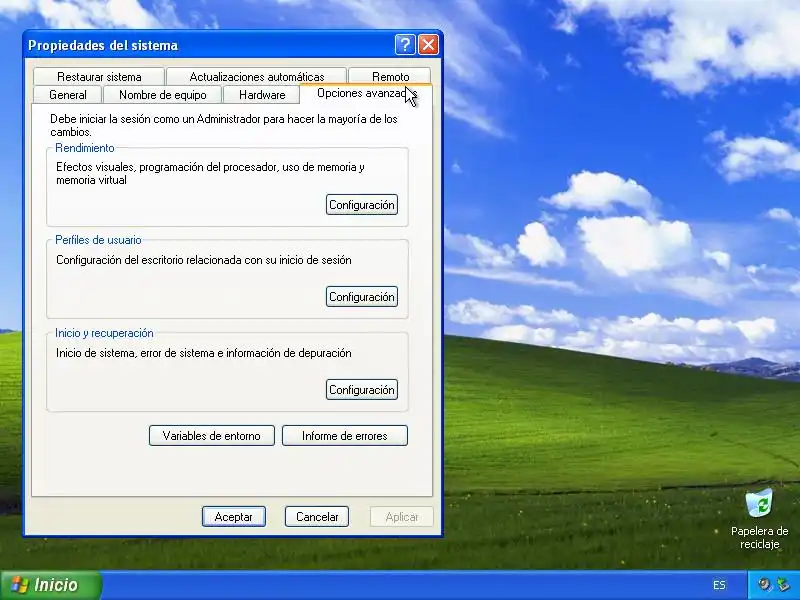Close the Propiedades del sistema dialog

pyautogui.click(x=429, y=45)
